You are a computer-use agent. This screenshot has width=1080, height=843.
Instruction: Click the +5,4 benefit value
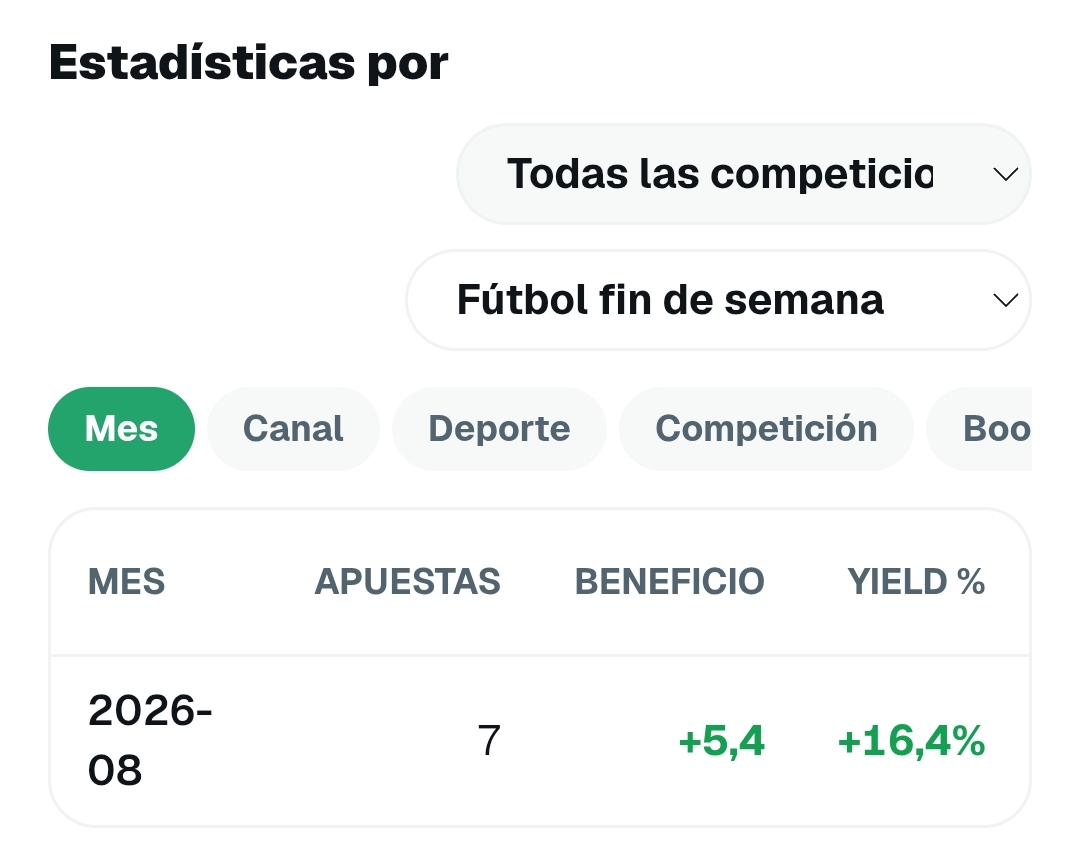click(721, 742)
